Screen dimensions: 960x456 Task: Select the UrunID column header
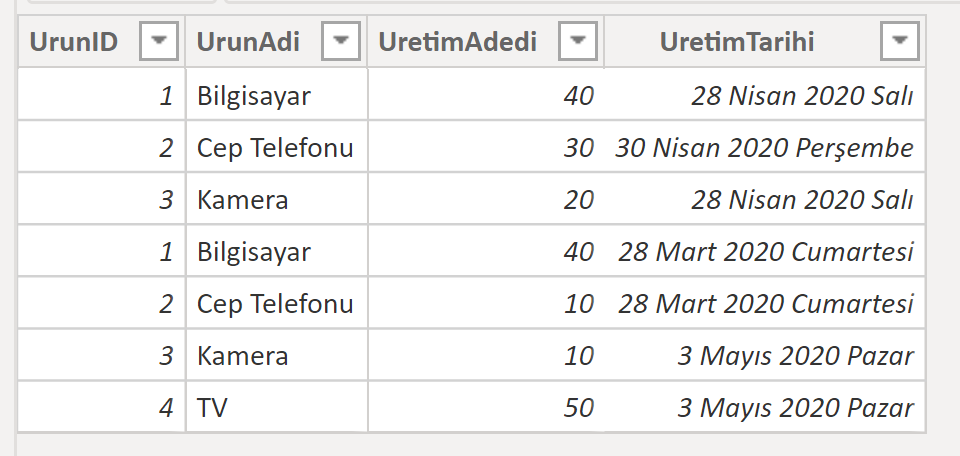pos(73,42)
